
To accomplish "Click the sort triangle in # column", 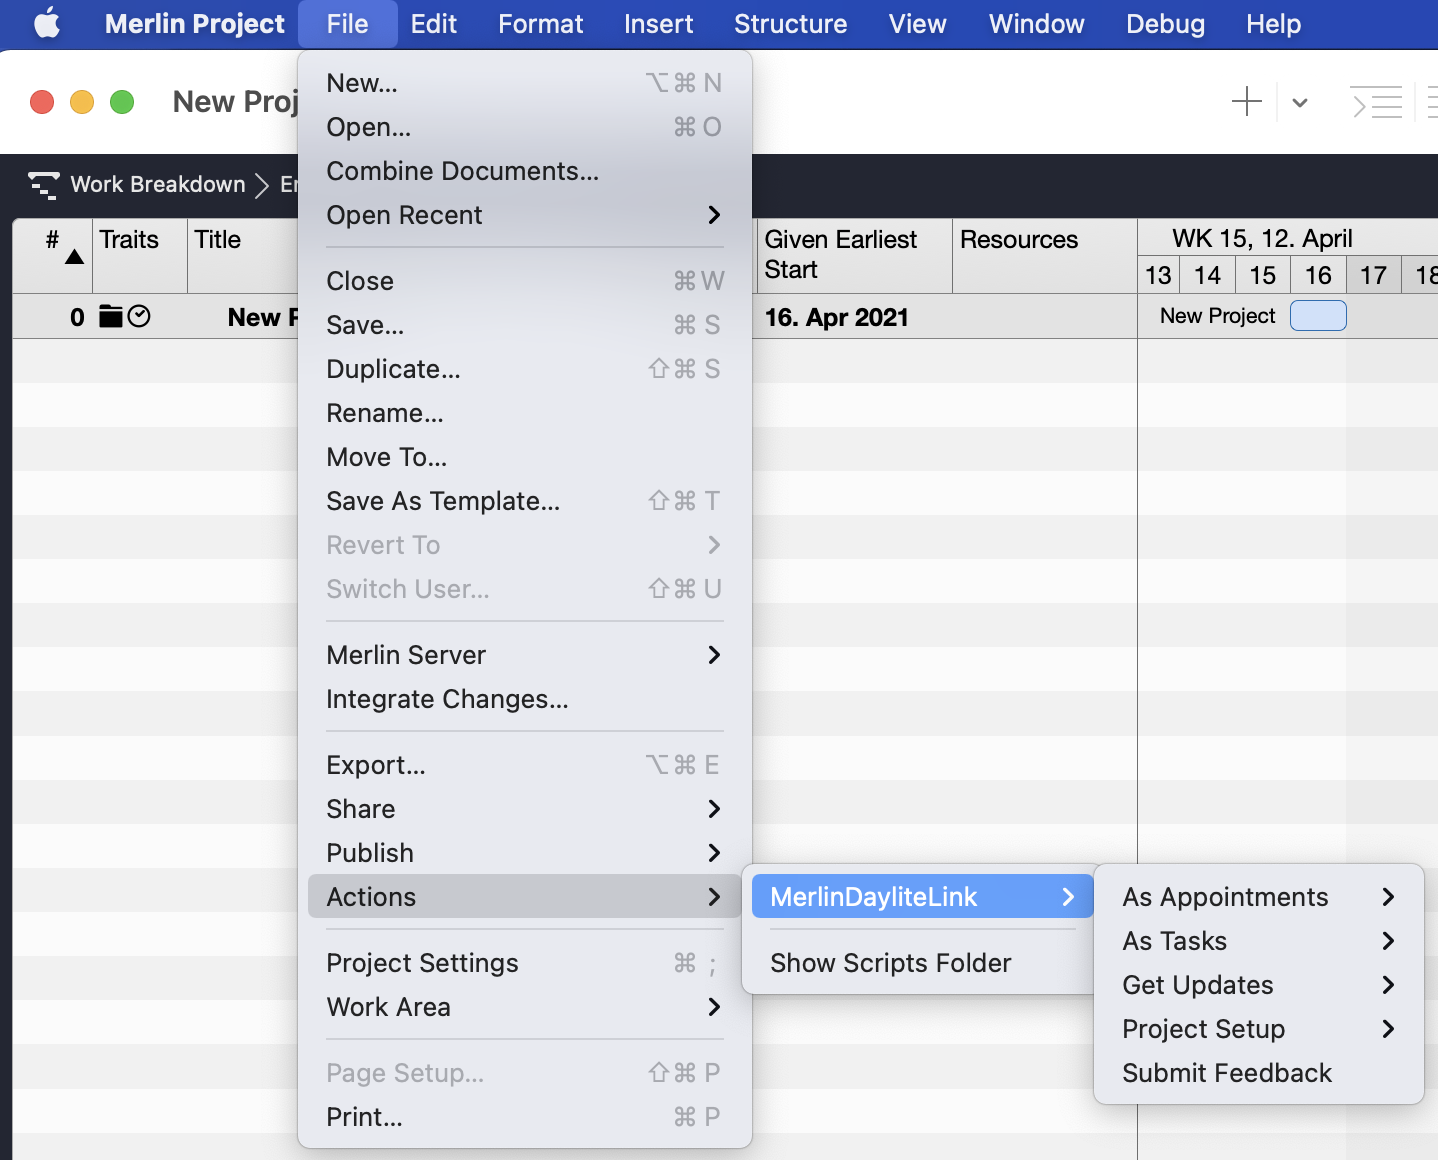I will coord(74,258).
